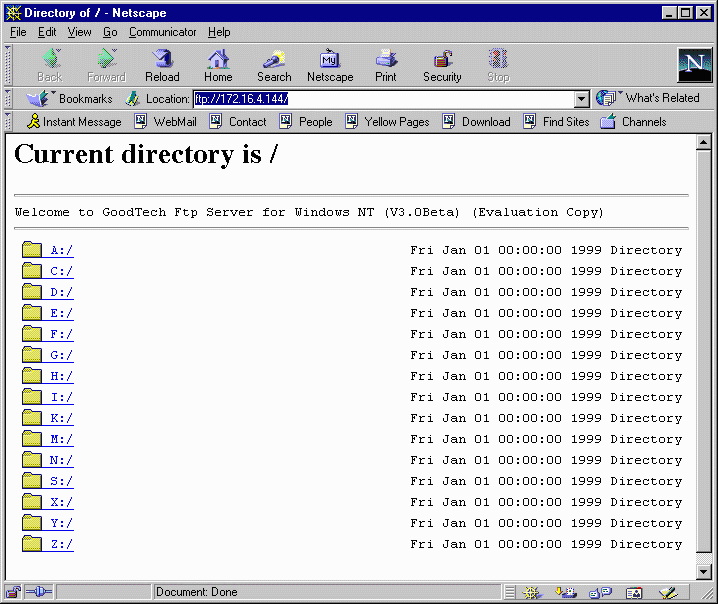
Task: Open the Search toolbar button
Action: 274,65
